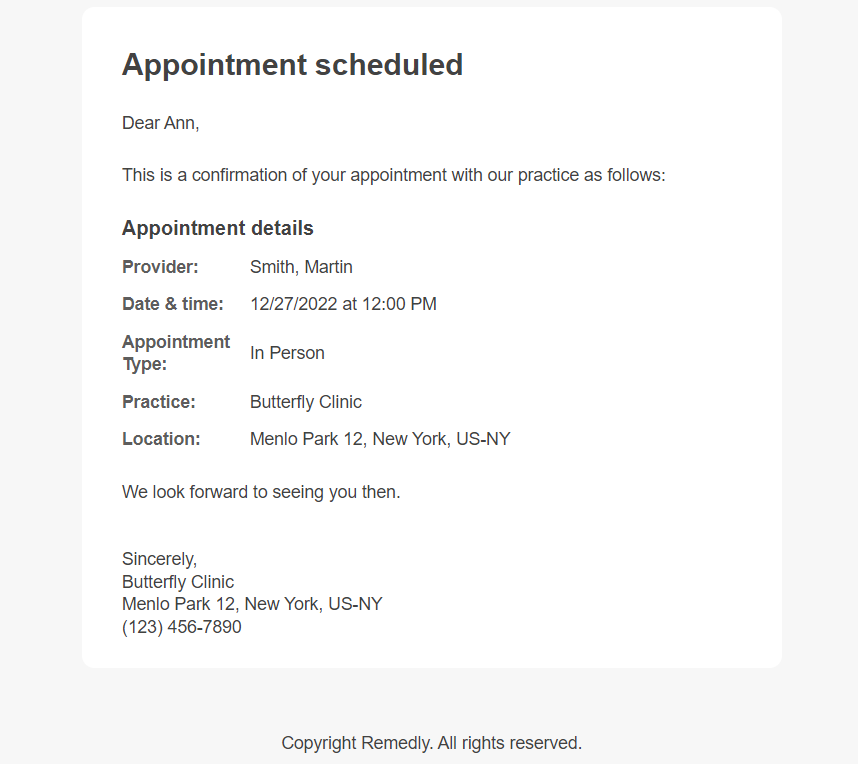
Task: Click the phone number (123) 456-7890
Action: point(181,627)
